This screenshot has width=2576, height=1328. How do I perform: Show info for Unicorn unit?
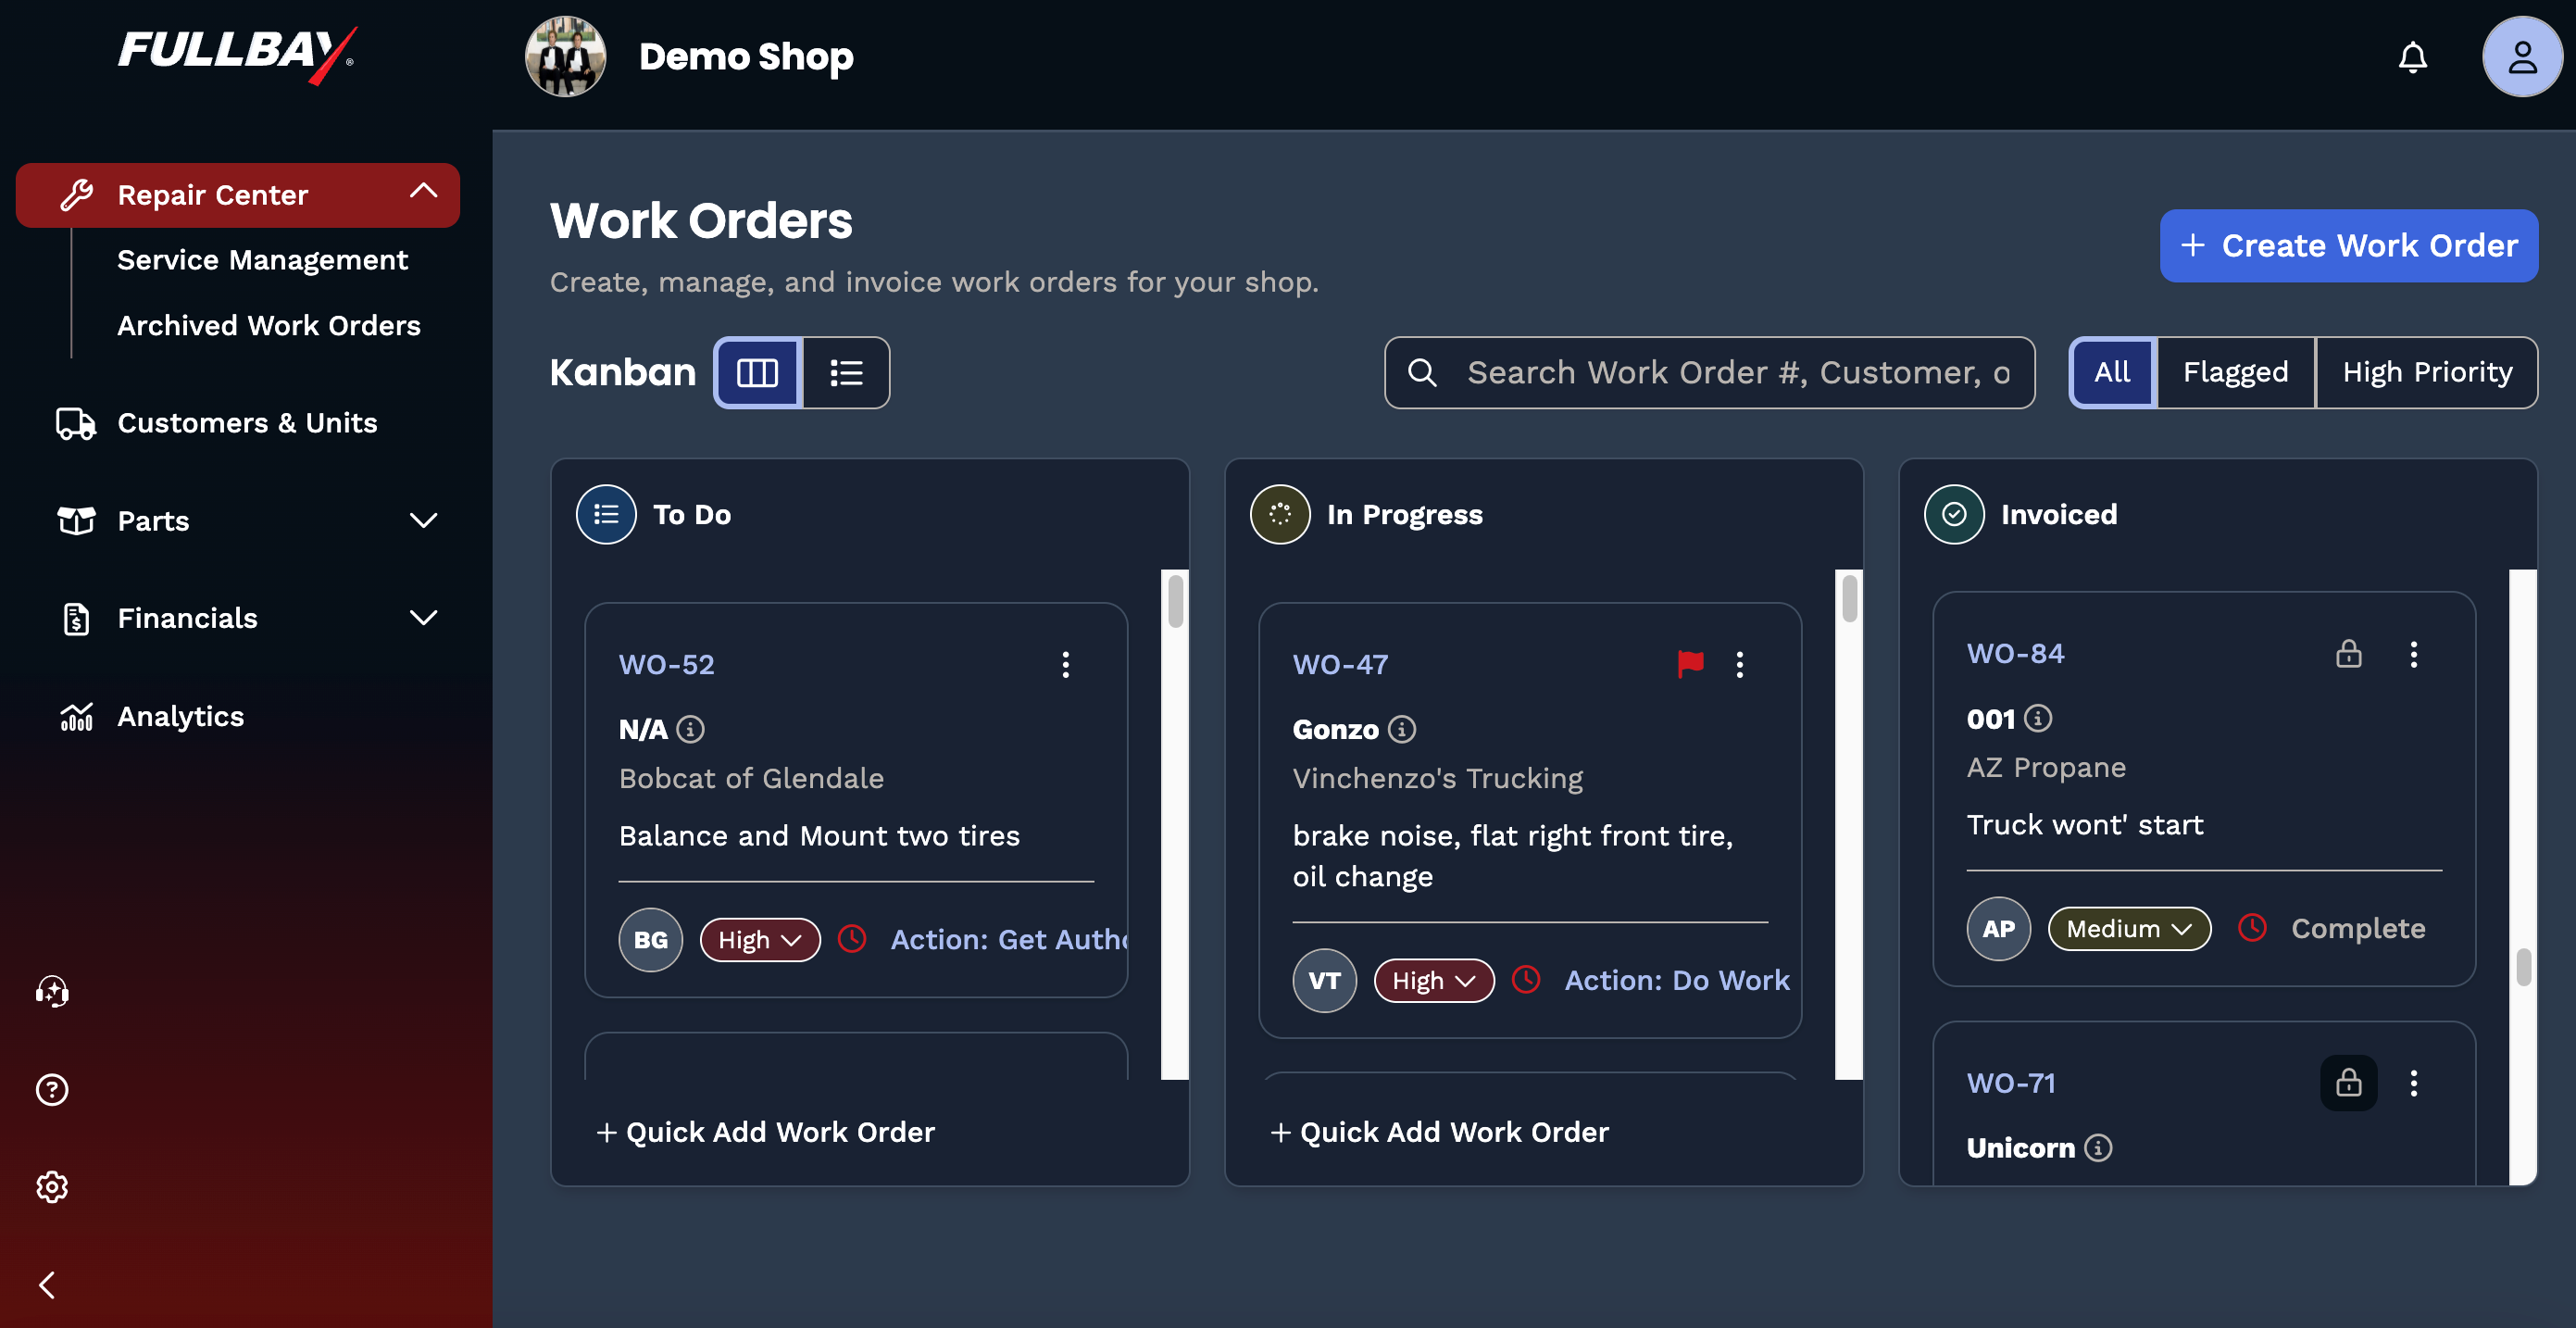2098,1148
